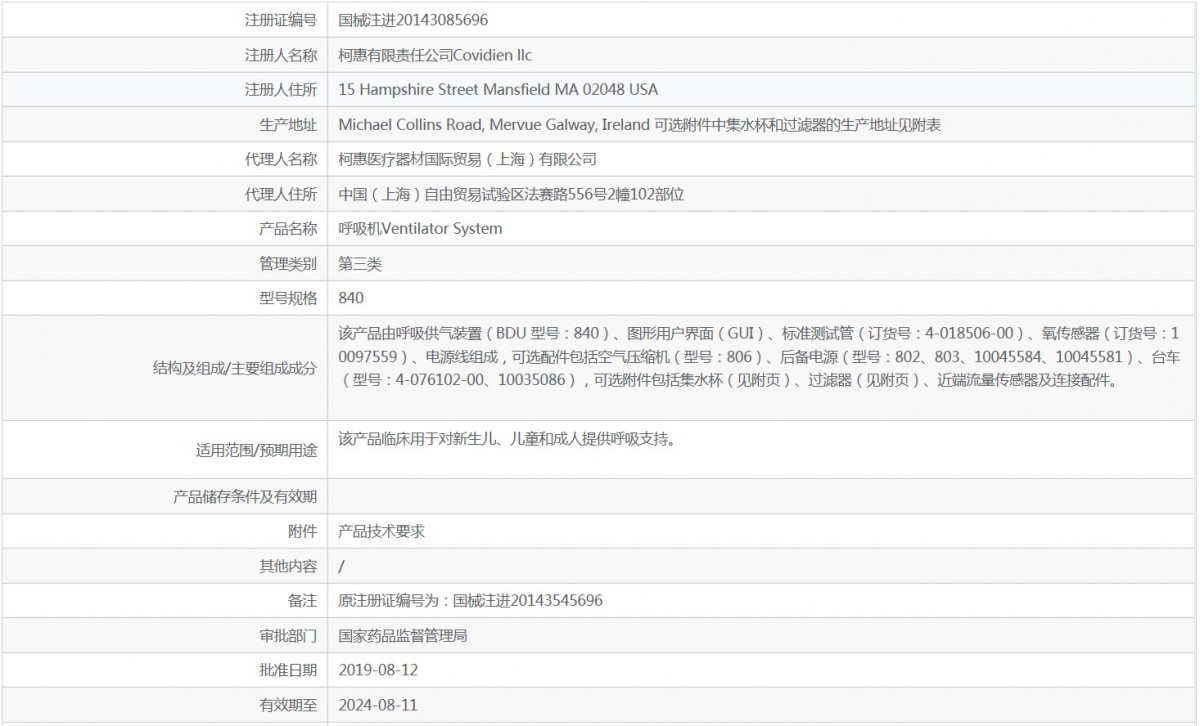Select the remark 原注册证编号为：国械注进20143545696

tap(471, 601)
